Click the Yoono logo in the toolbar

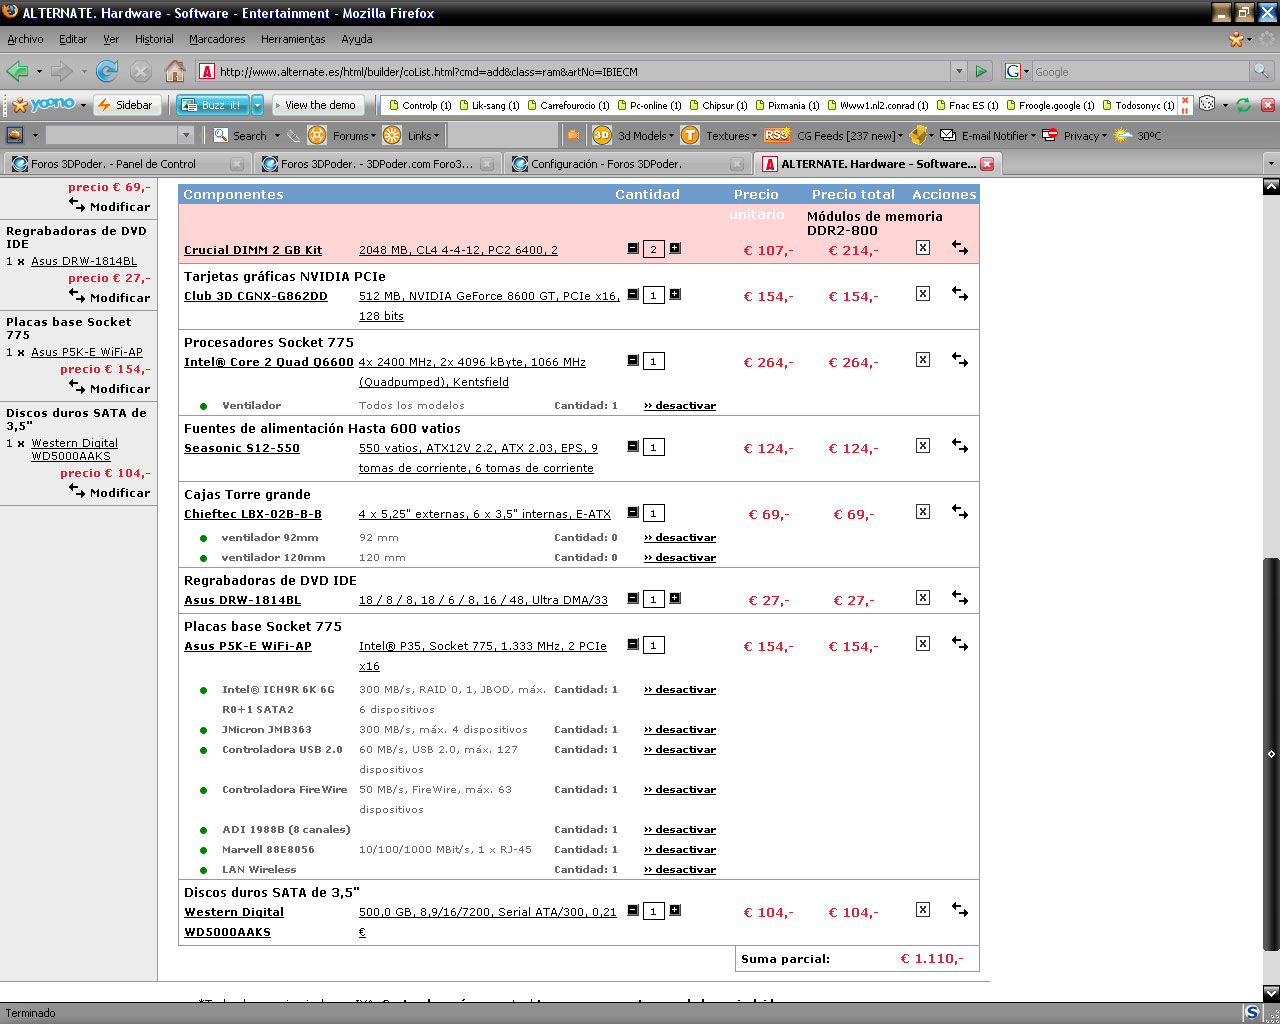pyautogui.click(x=45, y=104)
